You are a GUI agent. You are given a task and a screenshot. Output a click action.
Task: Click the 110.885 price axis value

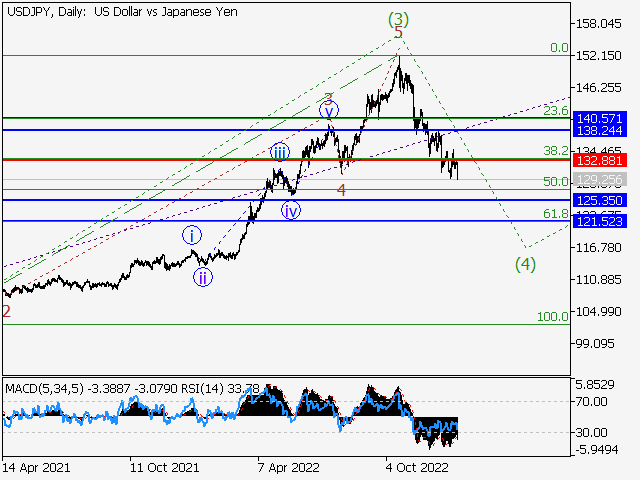coord(598,280)
